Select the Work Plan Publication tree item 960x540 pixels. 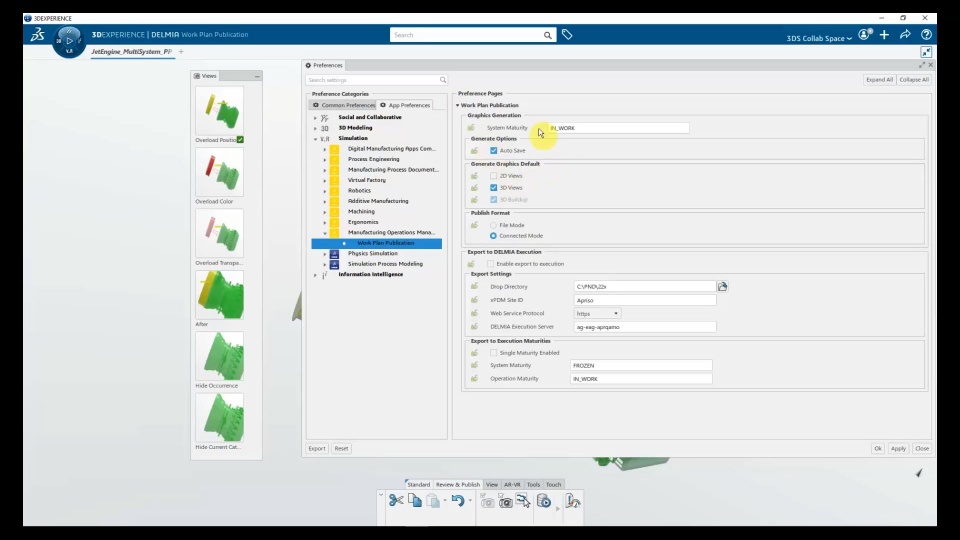click(x=377, y=243)
